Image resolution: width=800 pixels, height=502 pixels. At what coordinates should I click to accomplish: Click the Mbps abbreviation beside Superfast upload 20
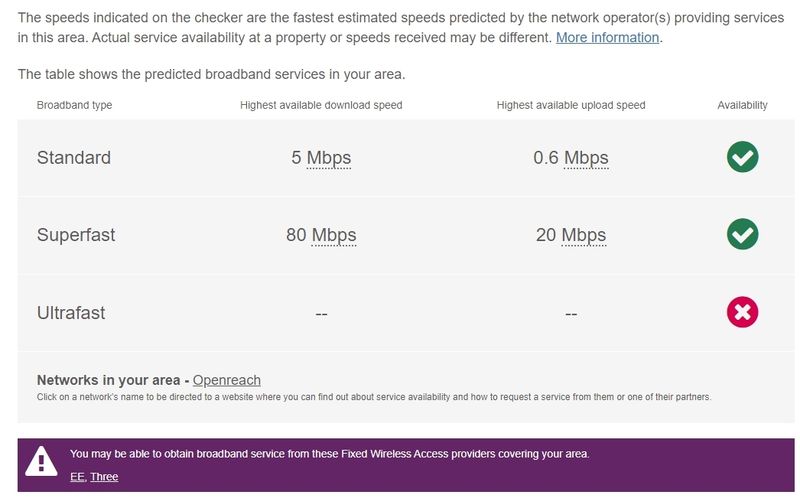coord(583,236)
